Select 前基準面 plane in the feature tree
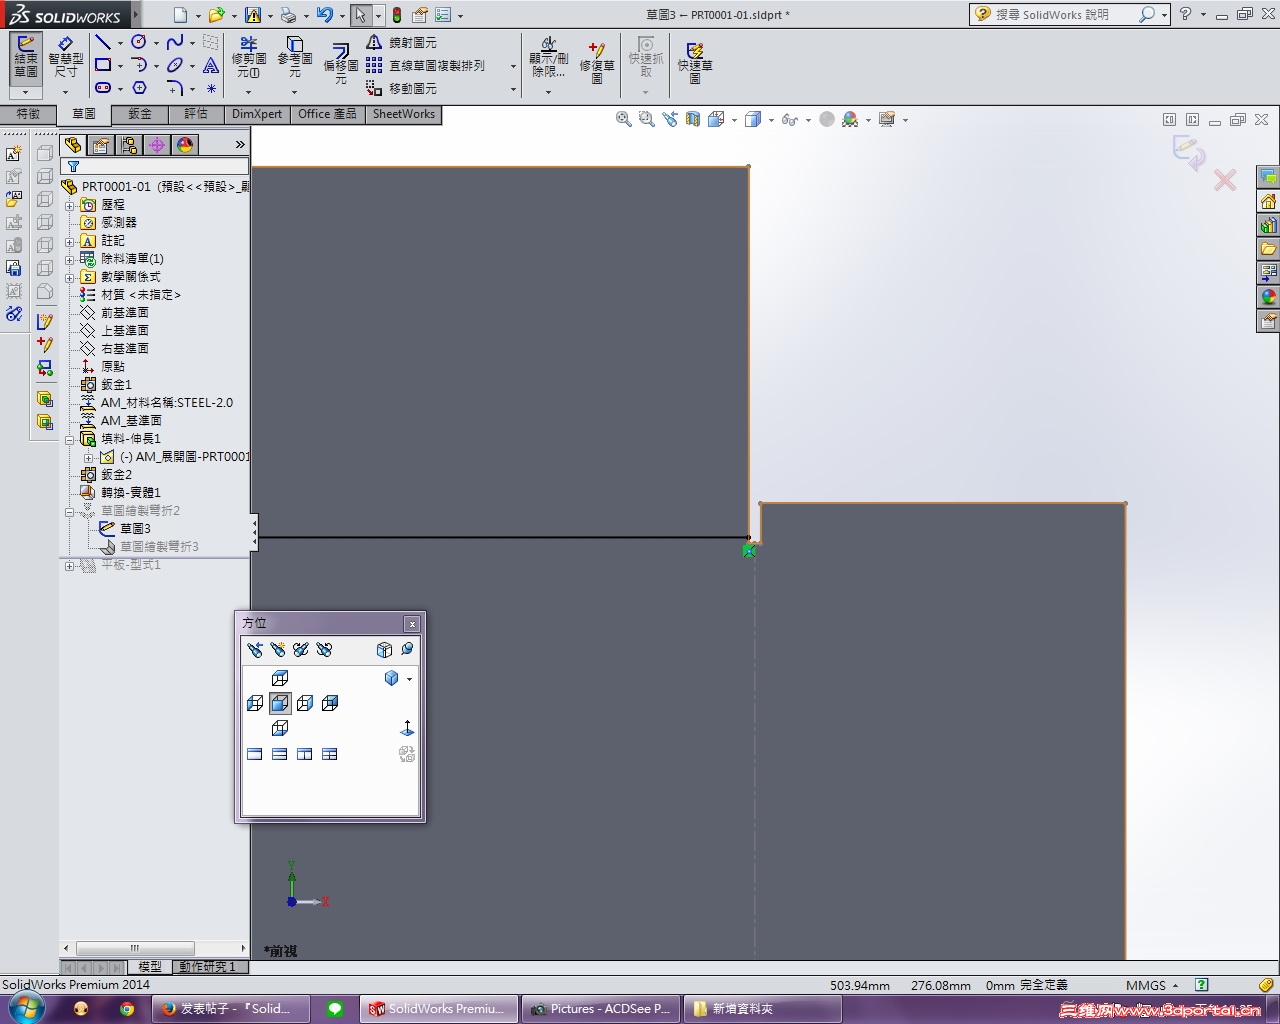Screen dimensions: 1280x1024 click(x=114, y=312)
